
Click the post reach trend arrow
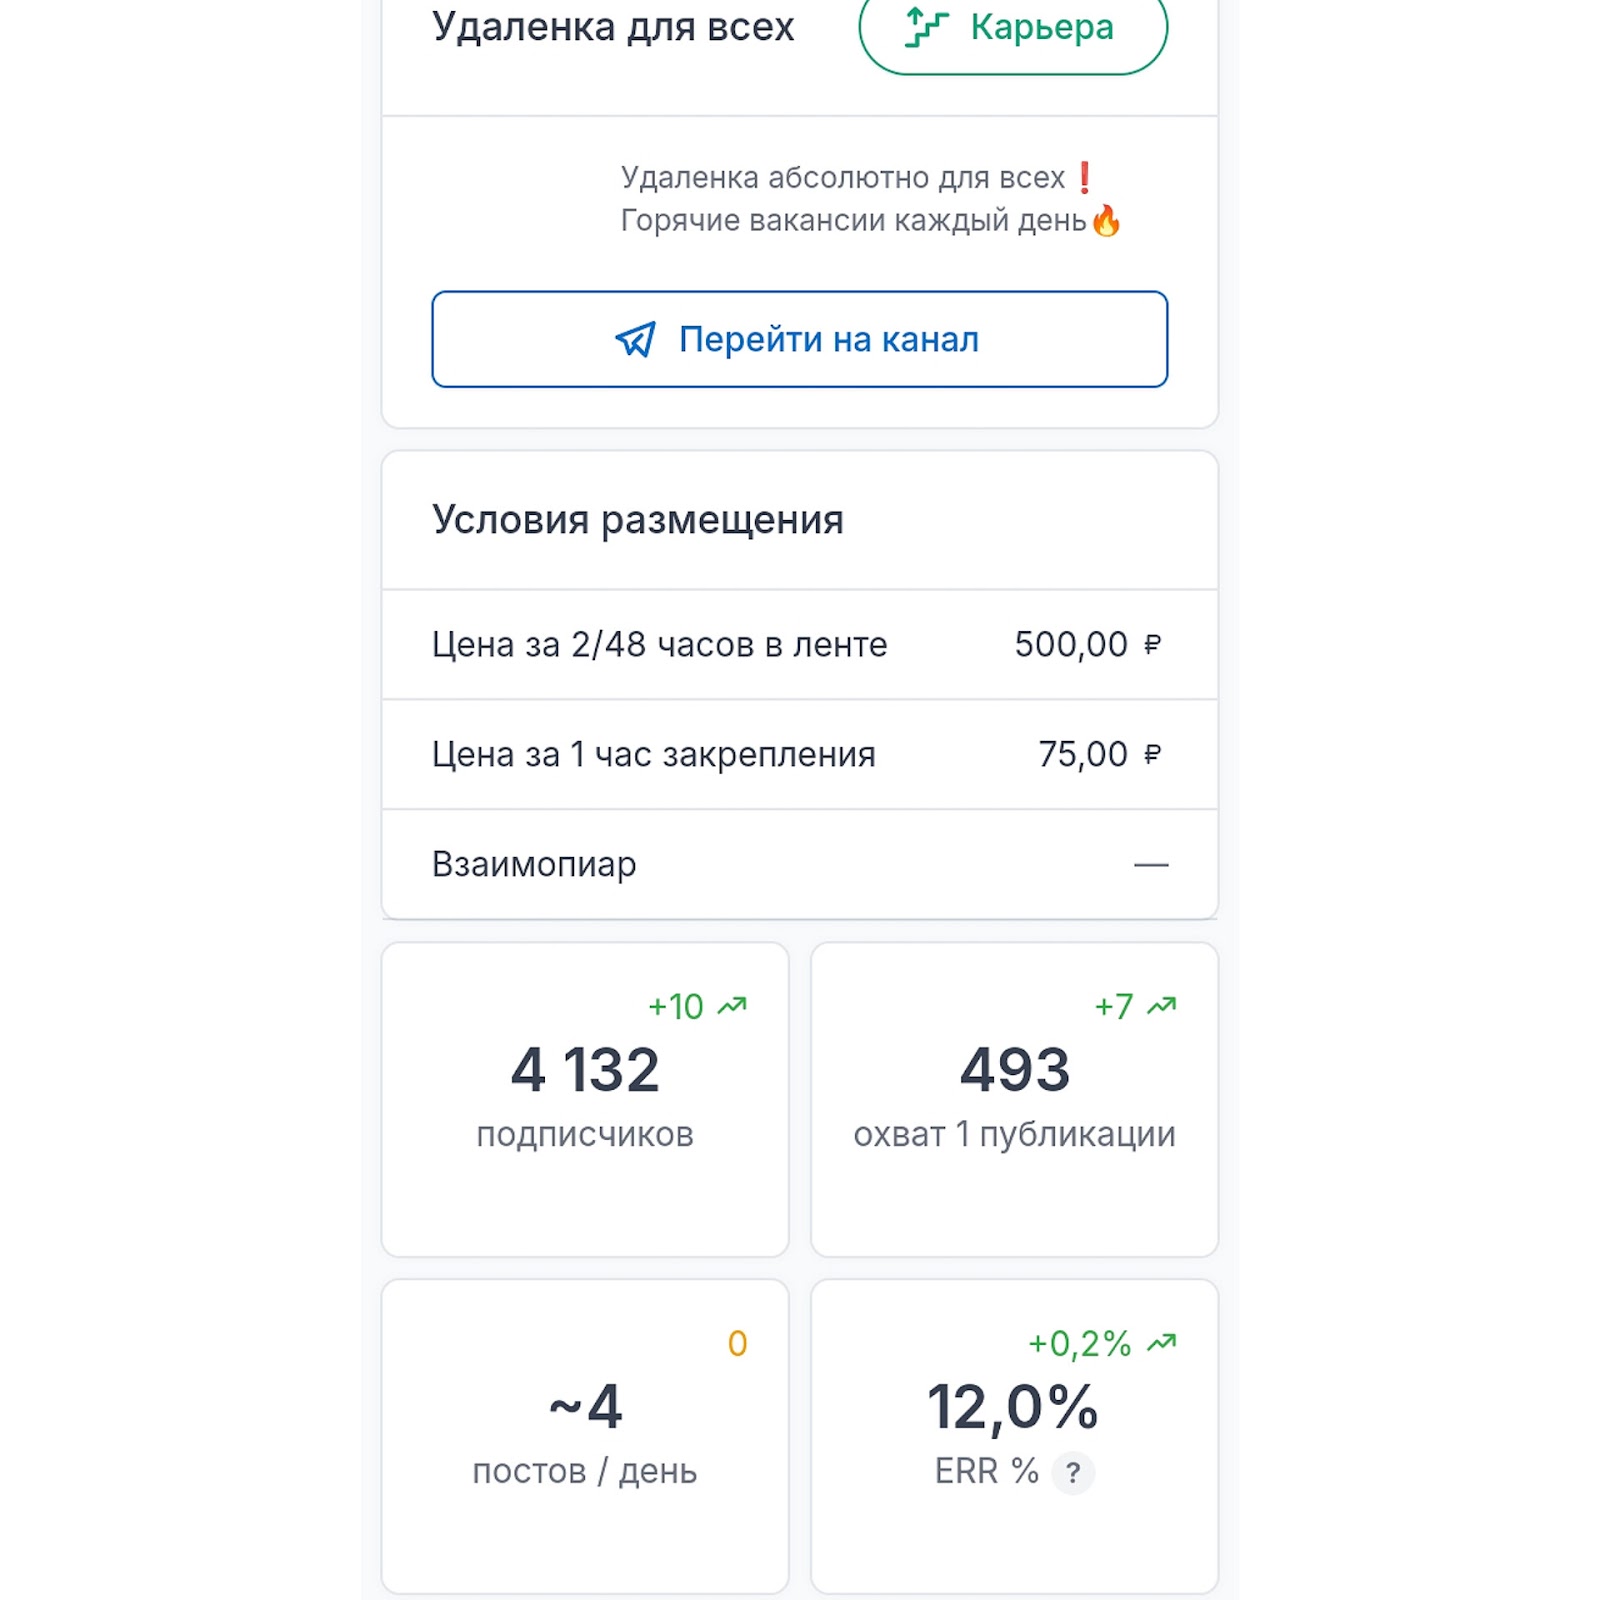[1162, 1006]
